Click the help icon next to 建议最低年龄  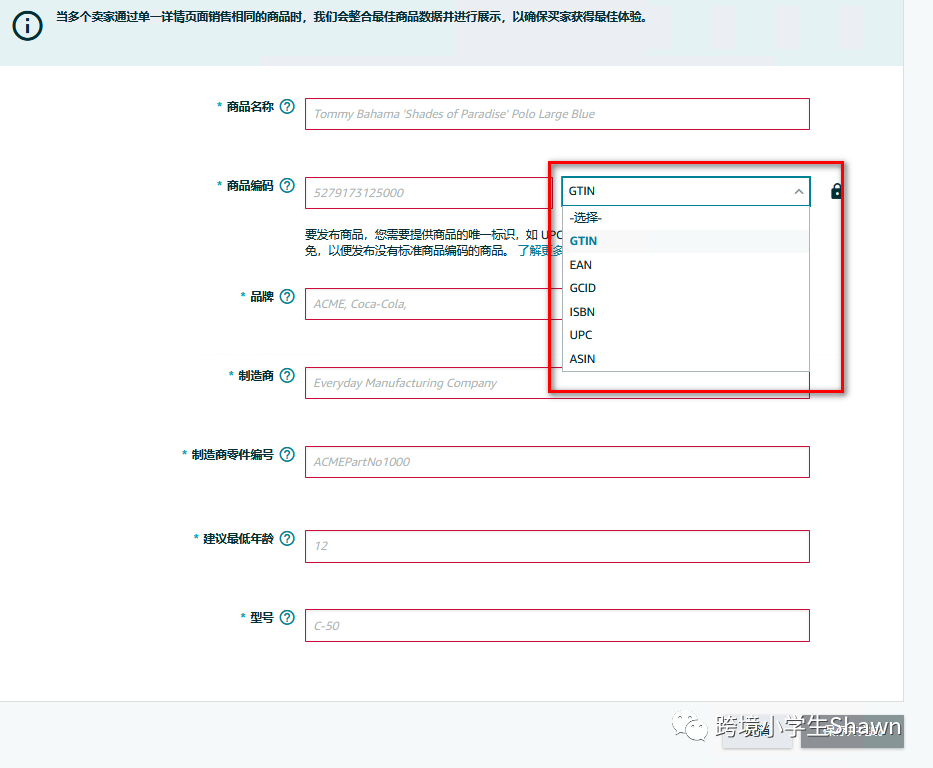tap(288, 538)
